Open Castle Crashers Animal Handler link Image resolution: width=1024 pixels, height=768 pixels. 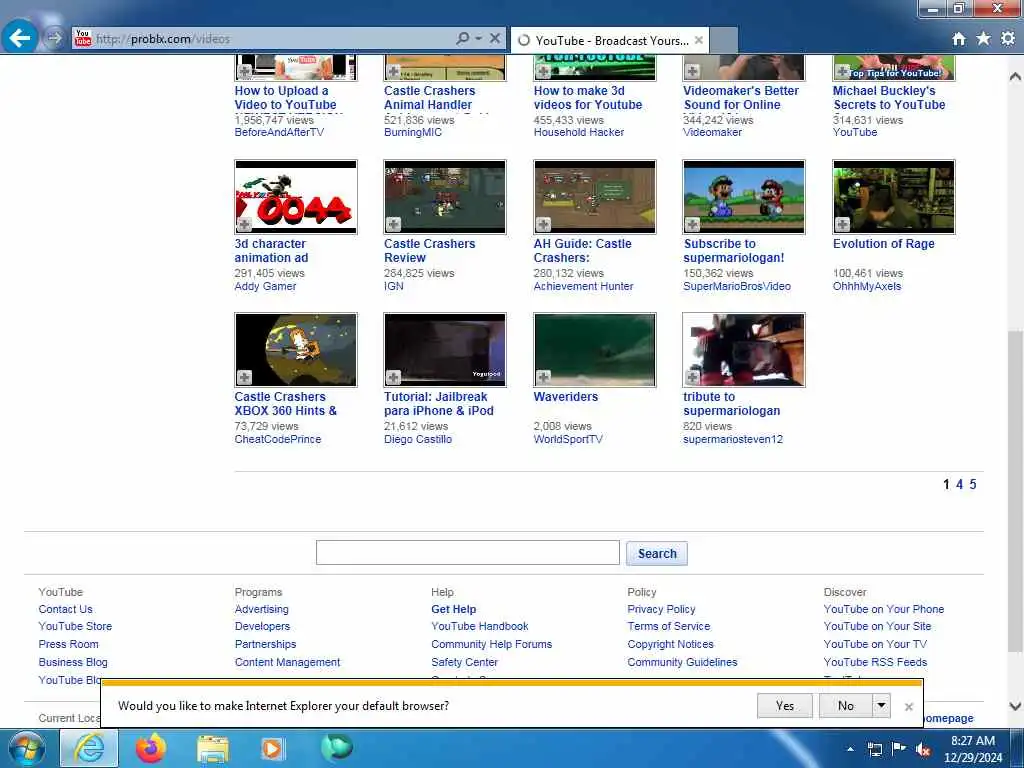coord(429,97)
